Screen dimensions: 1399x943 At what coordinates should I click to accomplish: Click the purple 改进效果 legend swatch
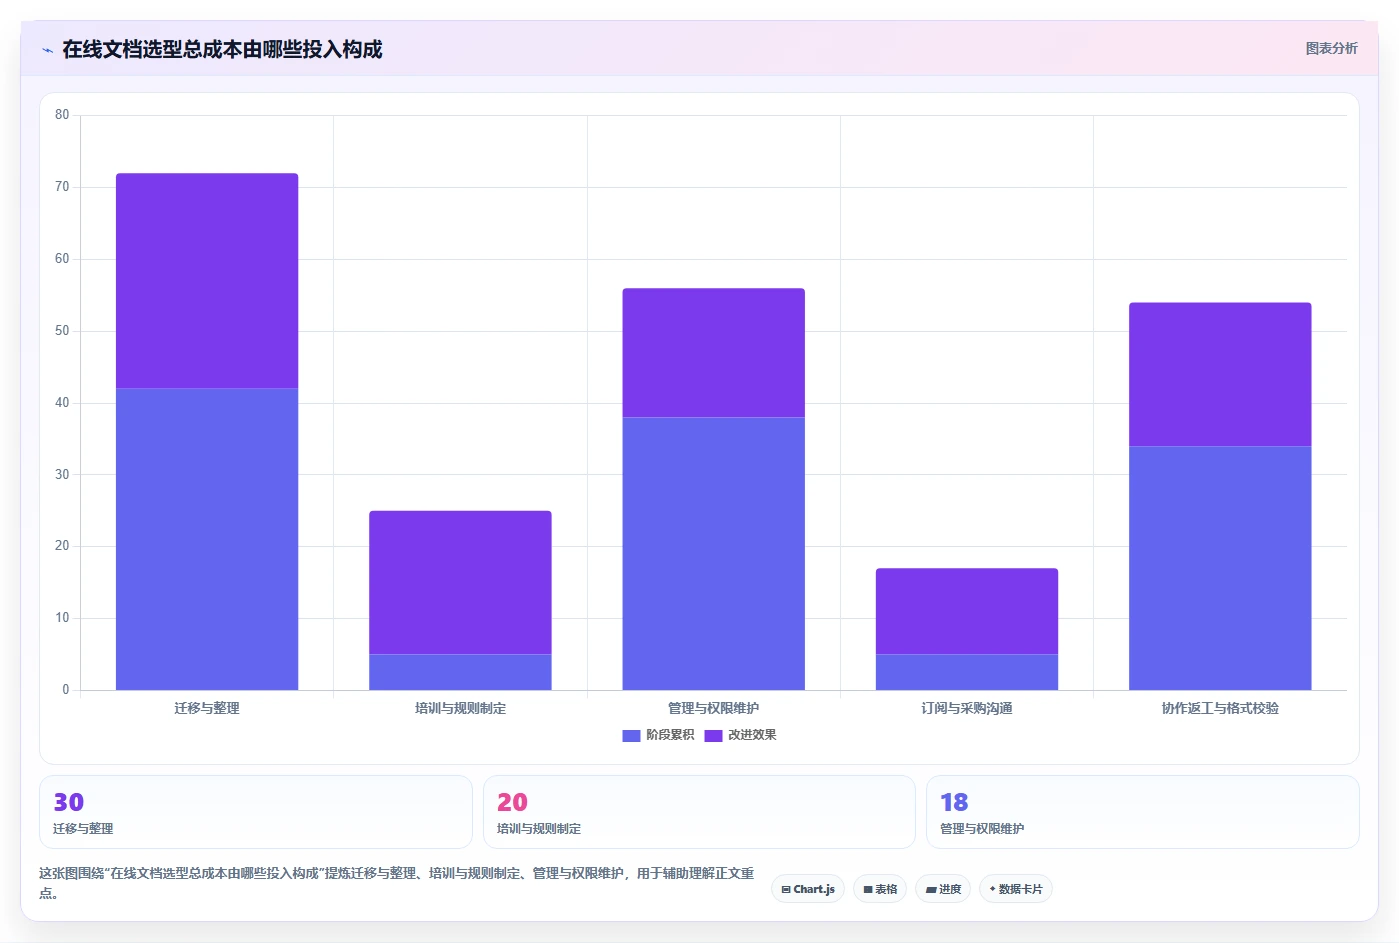(713, 736)
